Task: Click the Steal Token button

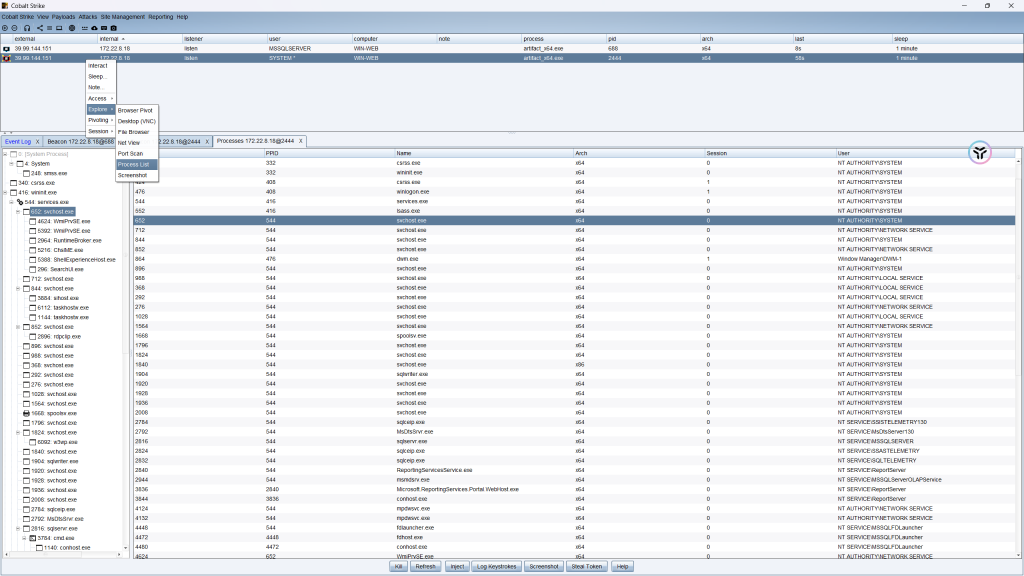Action: point(586,566)
